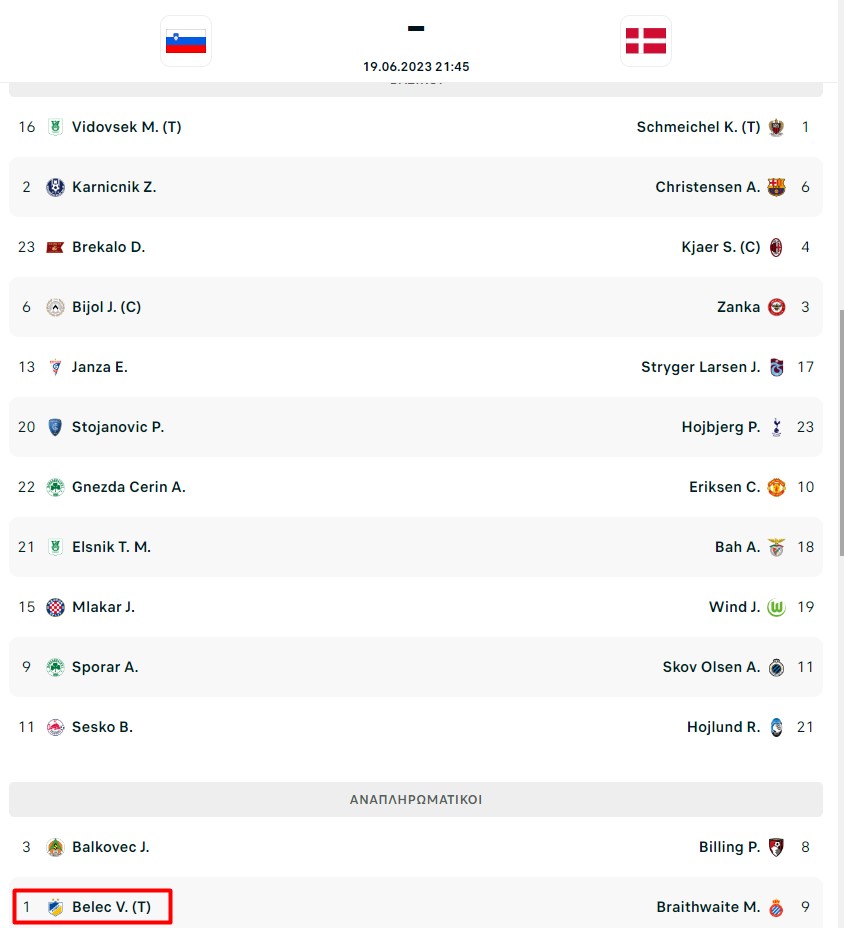Click Manchester United crest beside Eriksen C.
Image resolution: width=844 pixels, height=928 pixels.
click(x=776, y=487)
